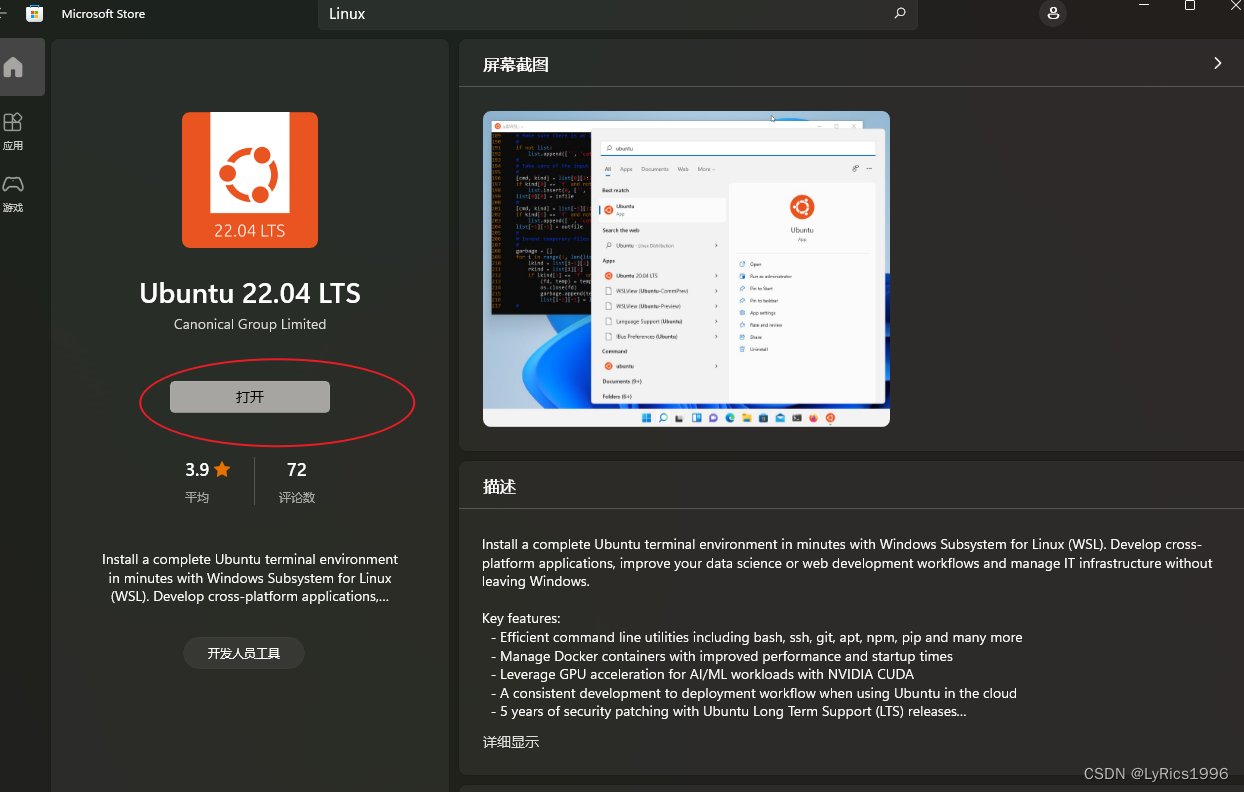1244x792 pixels.
Task: Click the 'Key features:' text in description
Action: point(521,618)
